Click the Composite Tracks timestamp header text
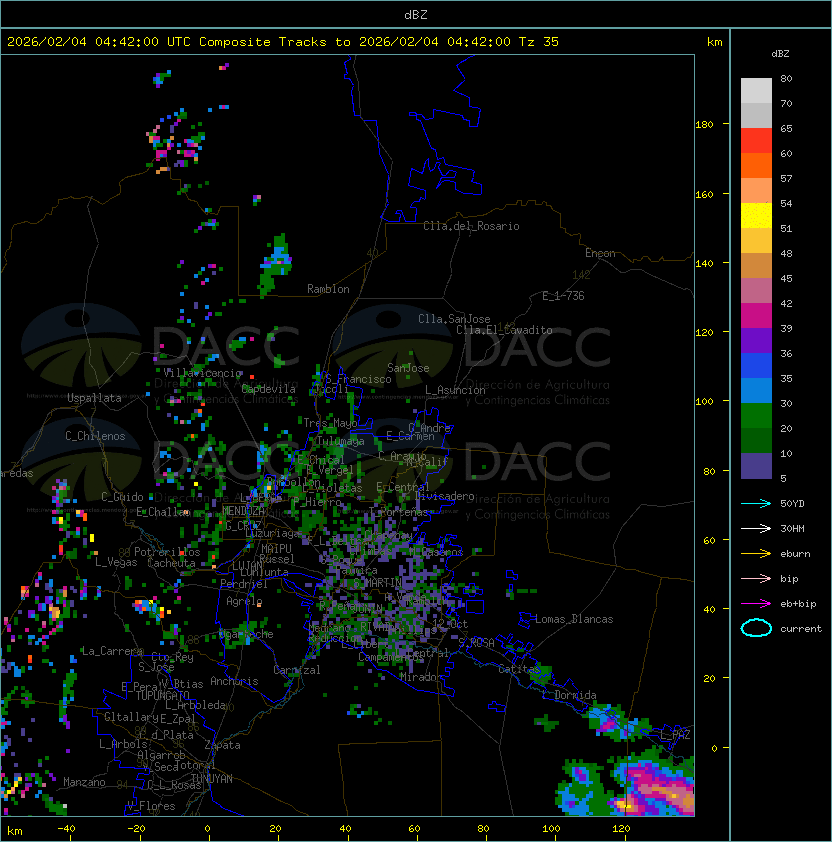Viewport: 832px width, 842px height. pos(283,42)
